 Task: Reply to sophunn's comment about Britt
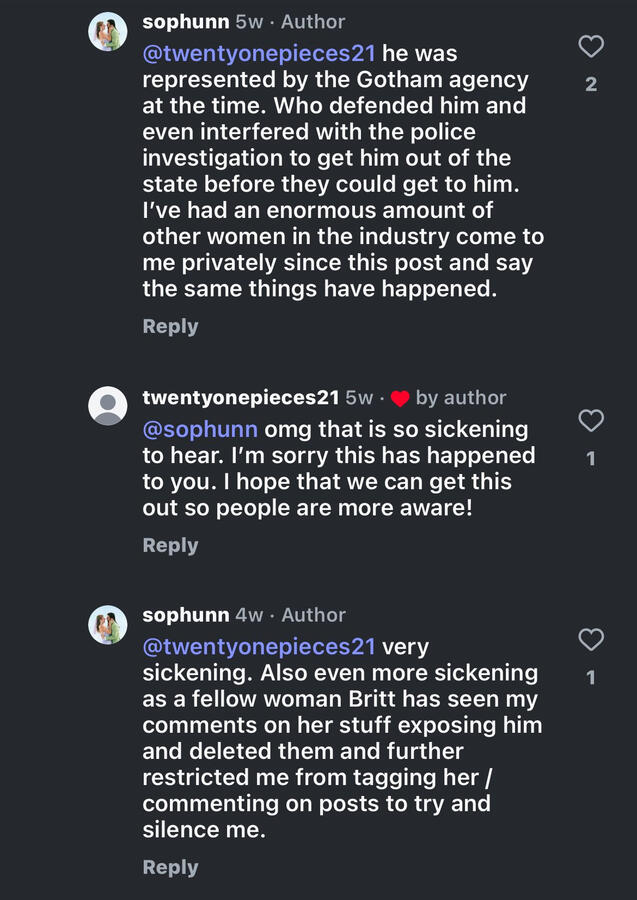(170, 867)
